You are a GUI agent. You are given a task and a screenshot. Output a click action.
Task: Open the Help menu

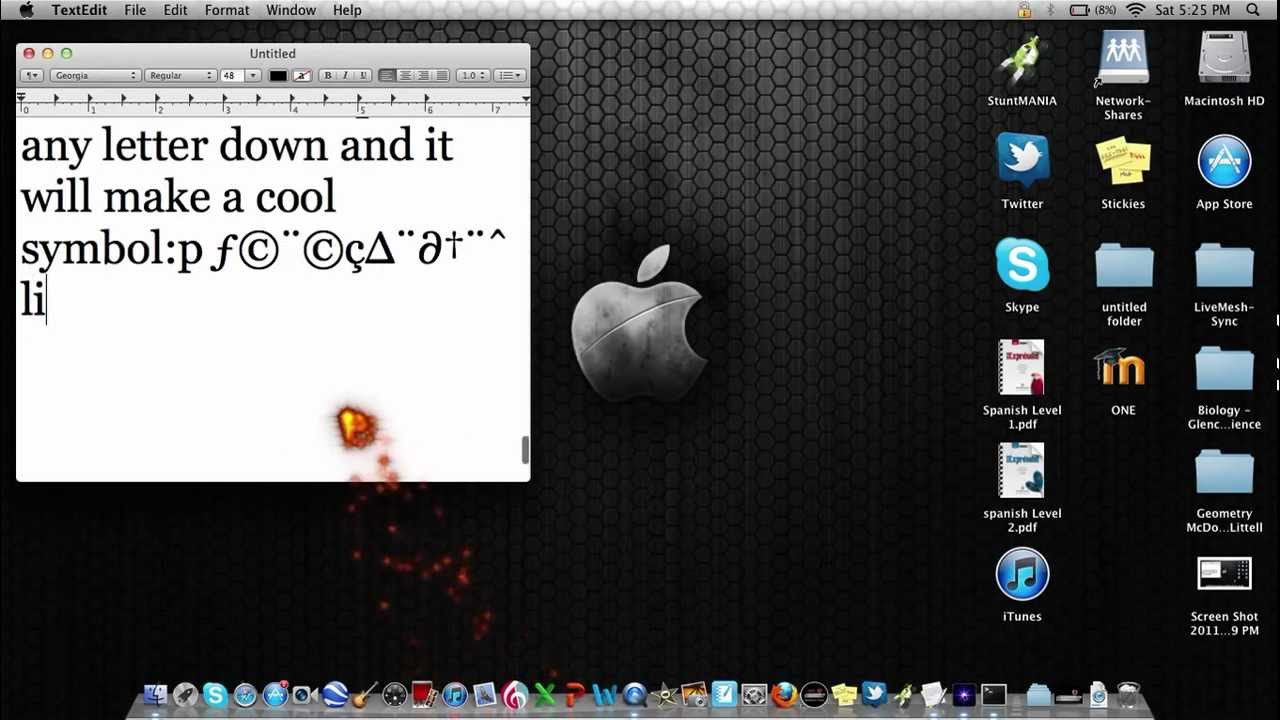347,10
